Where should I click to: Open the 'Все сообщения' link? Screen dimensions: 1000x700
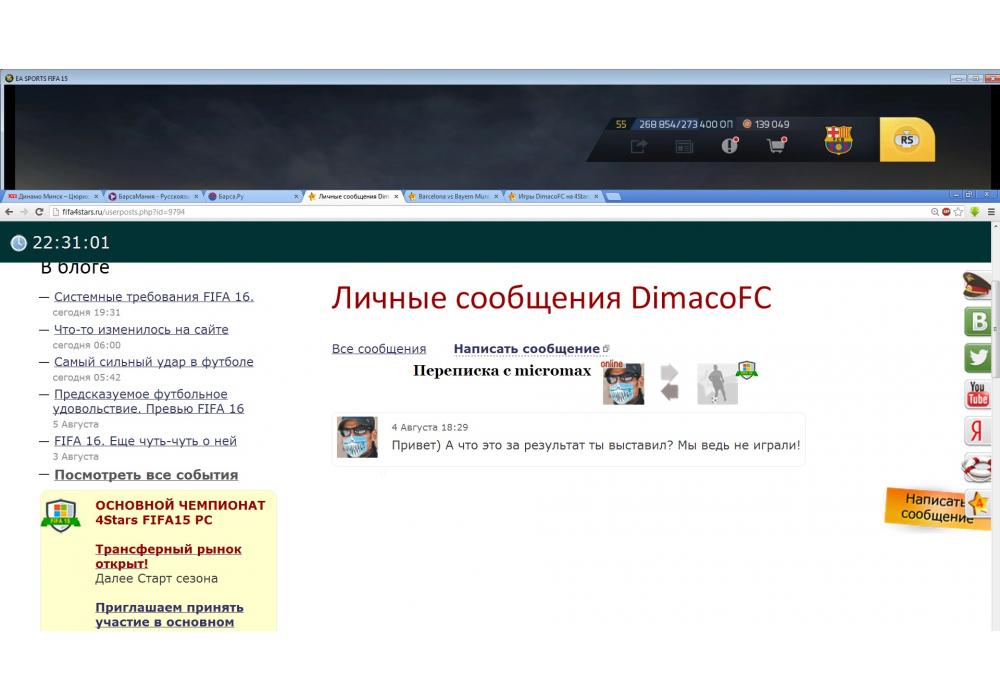pyautogui.click(x=379, y=349)
